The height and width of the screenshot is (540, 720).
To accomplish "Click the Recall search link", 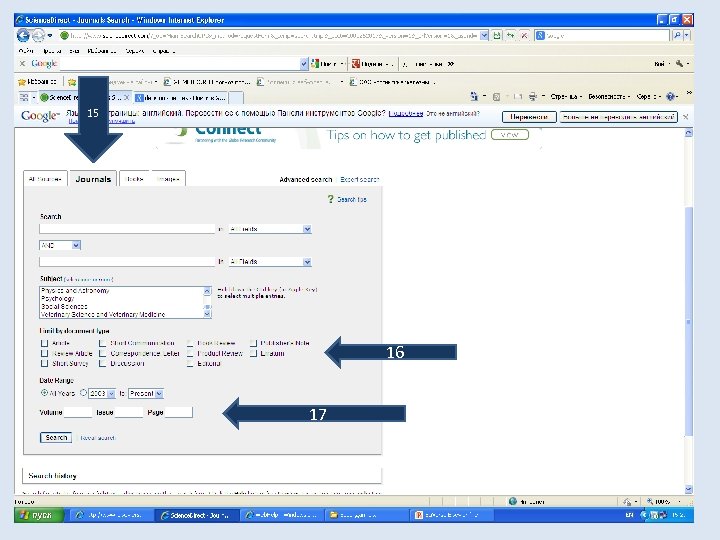I will click(97, 438).
